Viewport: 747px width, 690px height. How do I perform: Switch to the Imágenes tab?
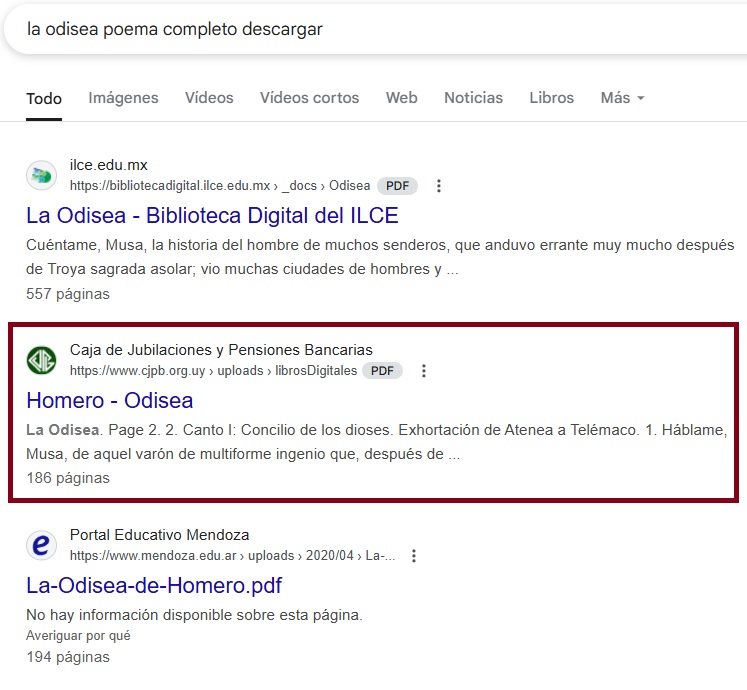coord(123,98)
